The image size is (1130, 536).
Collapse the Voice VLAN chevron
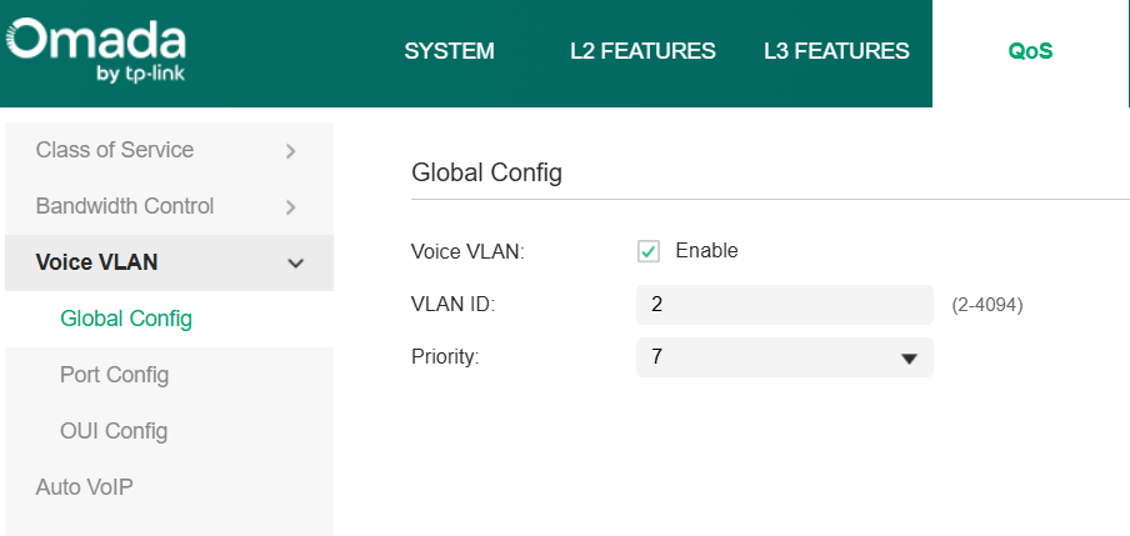tap(295, 264)
